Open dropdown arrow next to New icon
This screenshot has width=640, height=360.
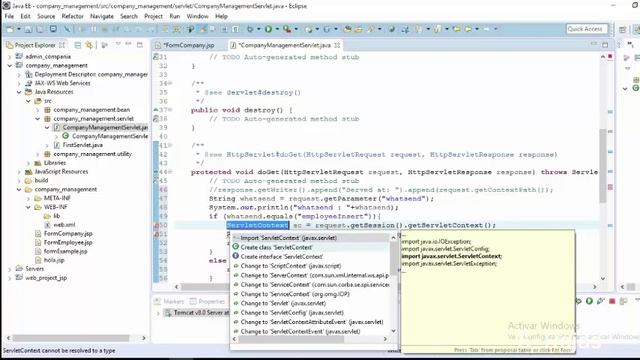pyautogui.click(x=19, y=29)
